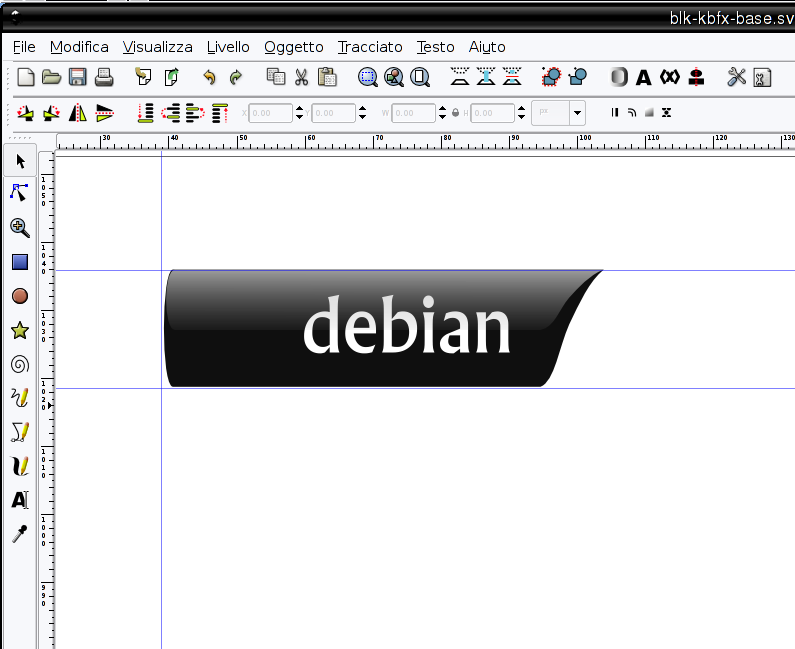This screenshot has width=795, height=649.
Task: Click the W width stepper arrows
Action: (442, 113)
